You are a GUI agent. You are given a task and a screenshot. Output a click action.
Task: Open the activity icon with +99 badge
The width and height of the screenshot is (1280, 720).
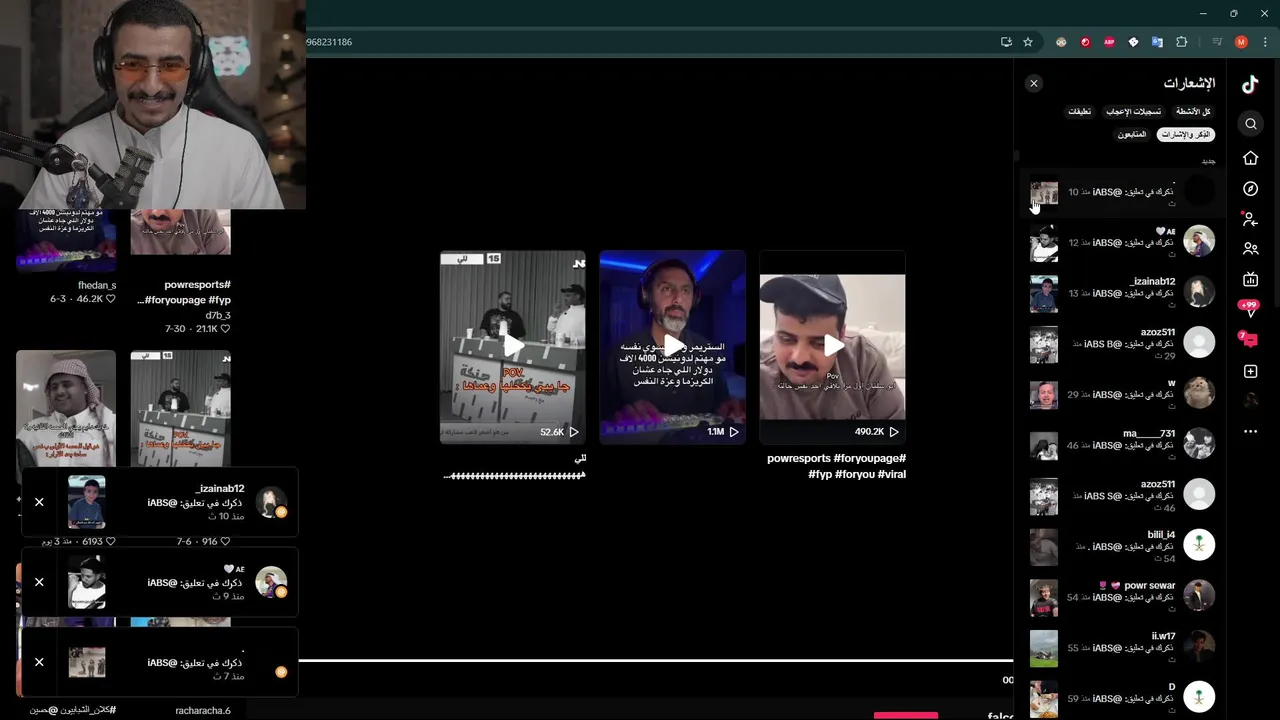[x=1249, y=308]
